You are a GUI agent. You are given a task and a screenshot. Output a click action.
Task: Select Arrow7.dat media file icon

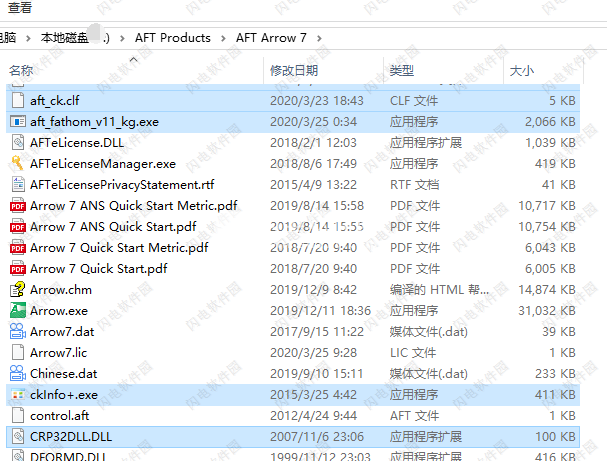tap(18, 332)
